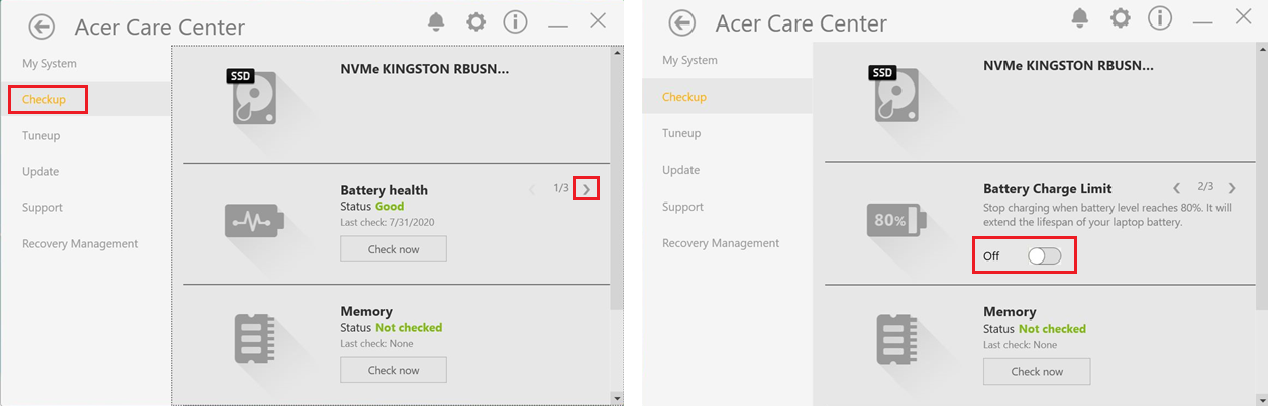The width and height of the screenshot is (1268, 406).
Task: Toggle the Battery Charge Limit switch
Action: 1044,256
